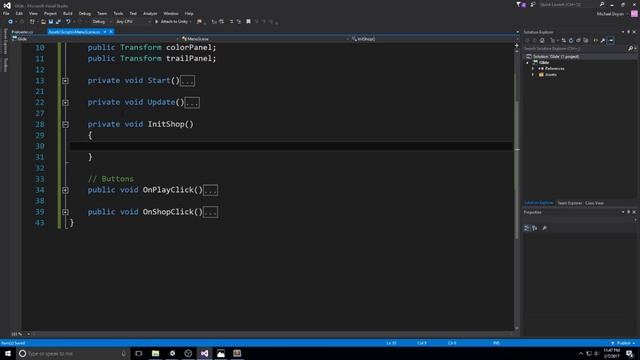Click the Solution Explorer search magnifier icon
640x360 pixels.
tap(630, 49)
